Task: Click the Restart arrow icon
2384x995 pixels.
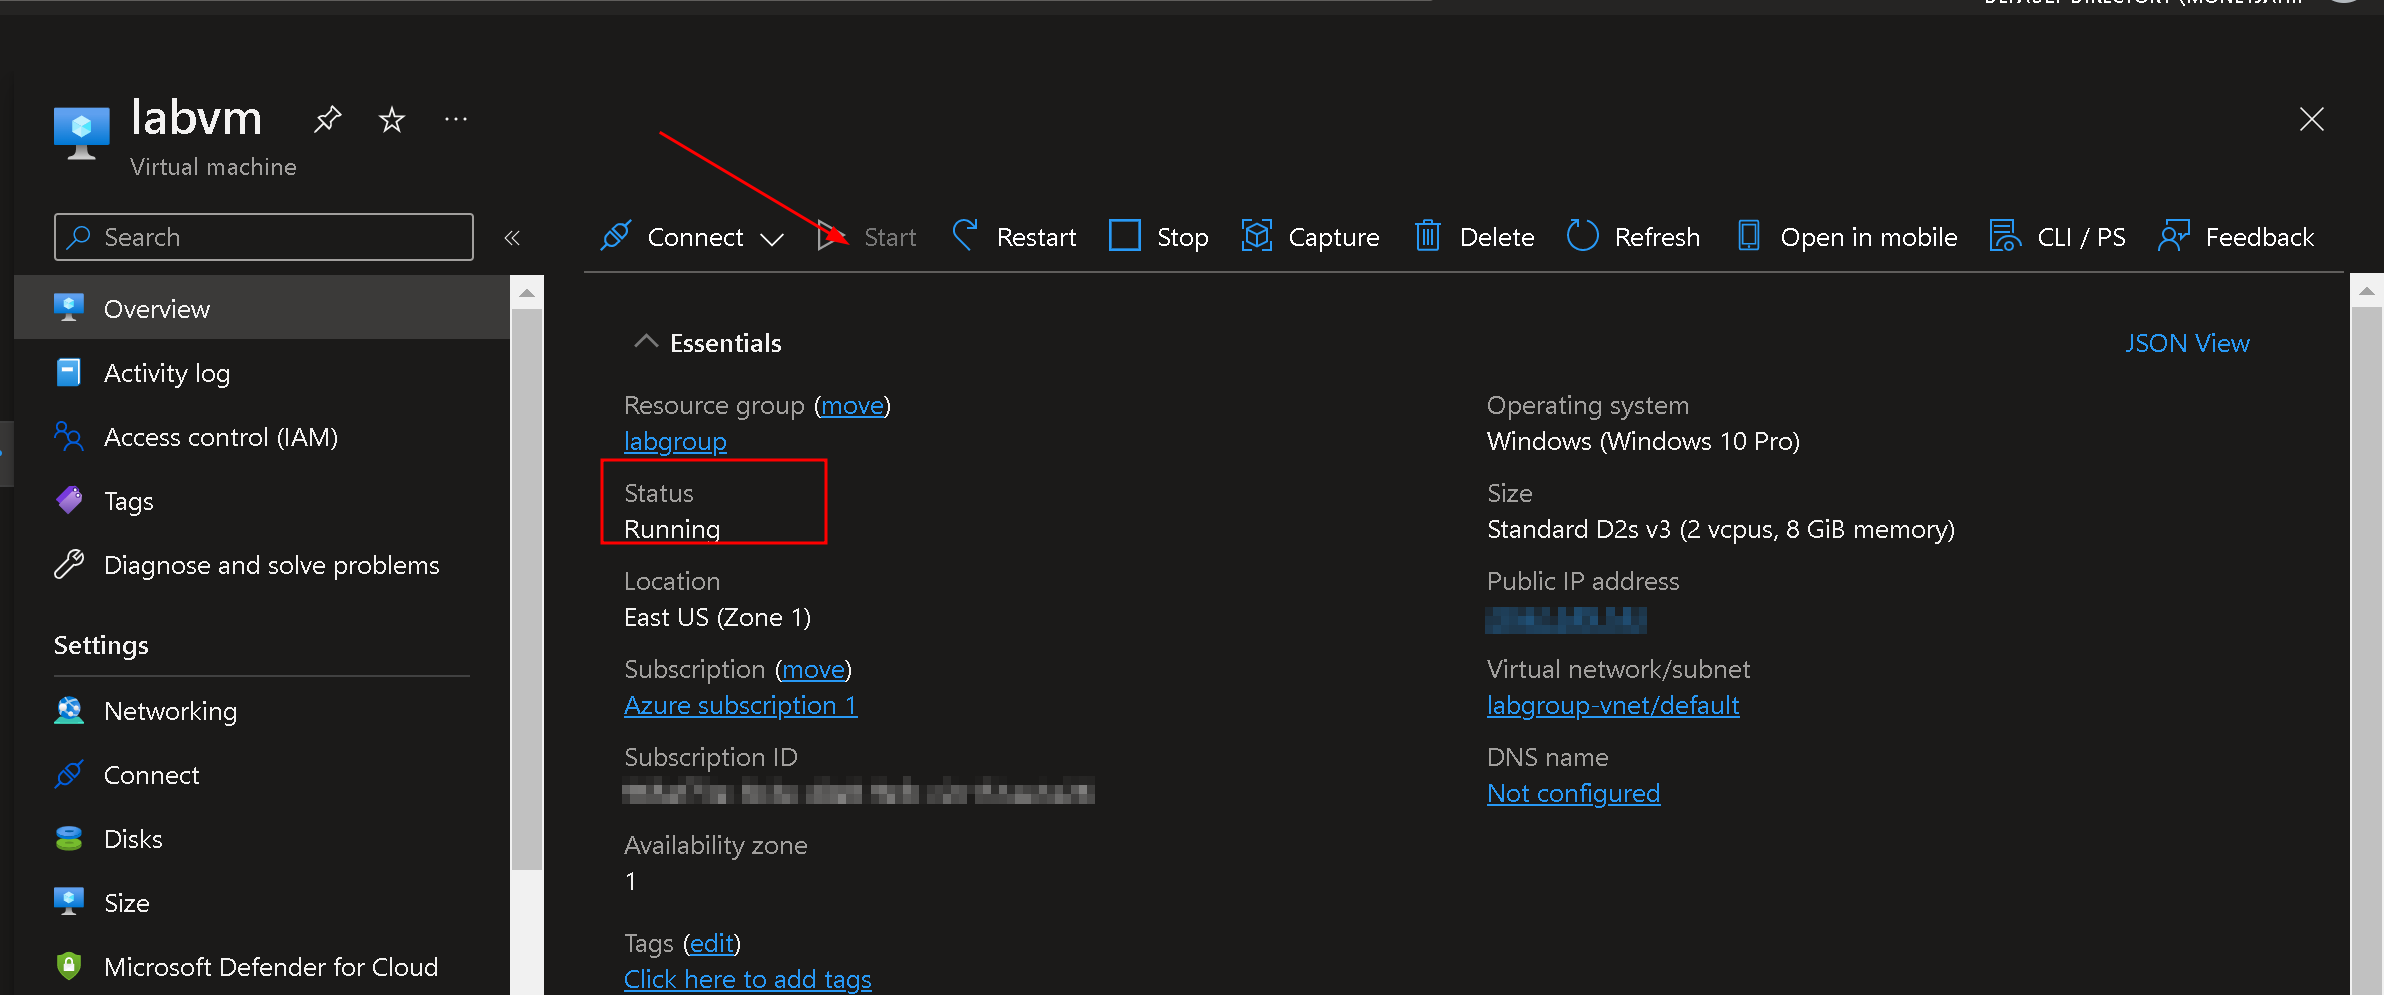Action: pos(965,235)
